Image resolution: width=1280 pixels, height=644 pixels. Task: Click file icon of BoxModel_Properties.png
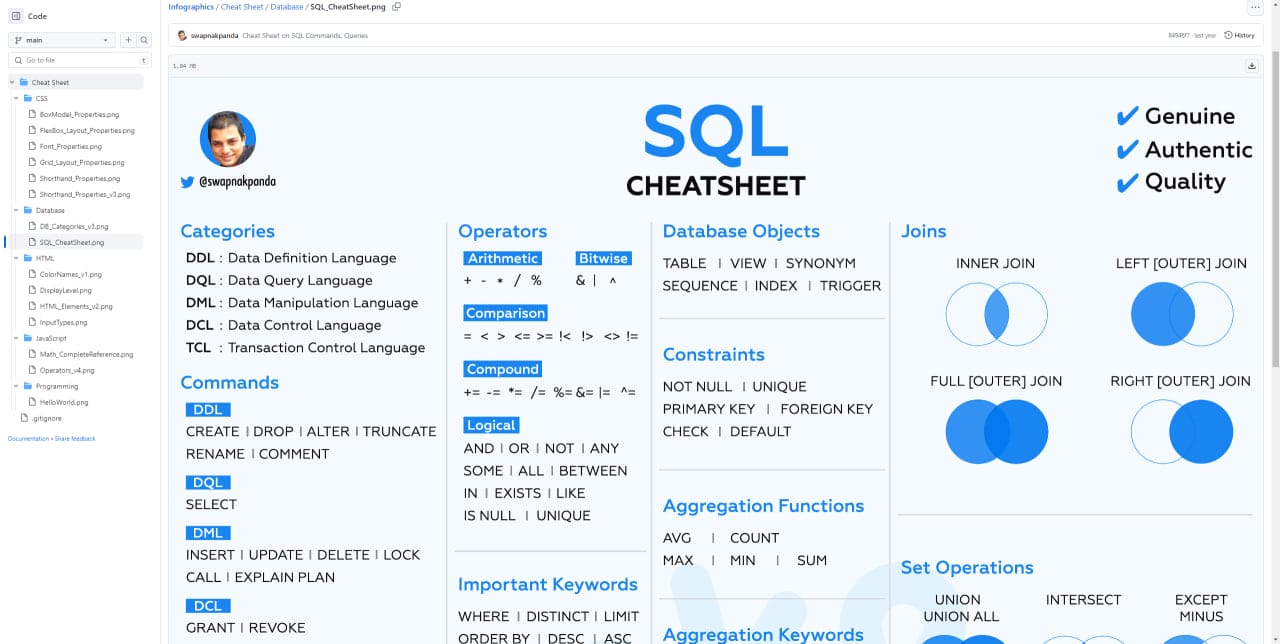coord(32,114)
